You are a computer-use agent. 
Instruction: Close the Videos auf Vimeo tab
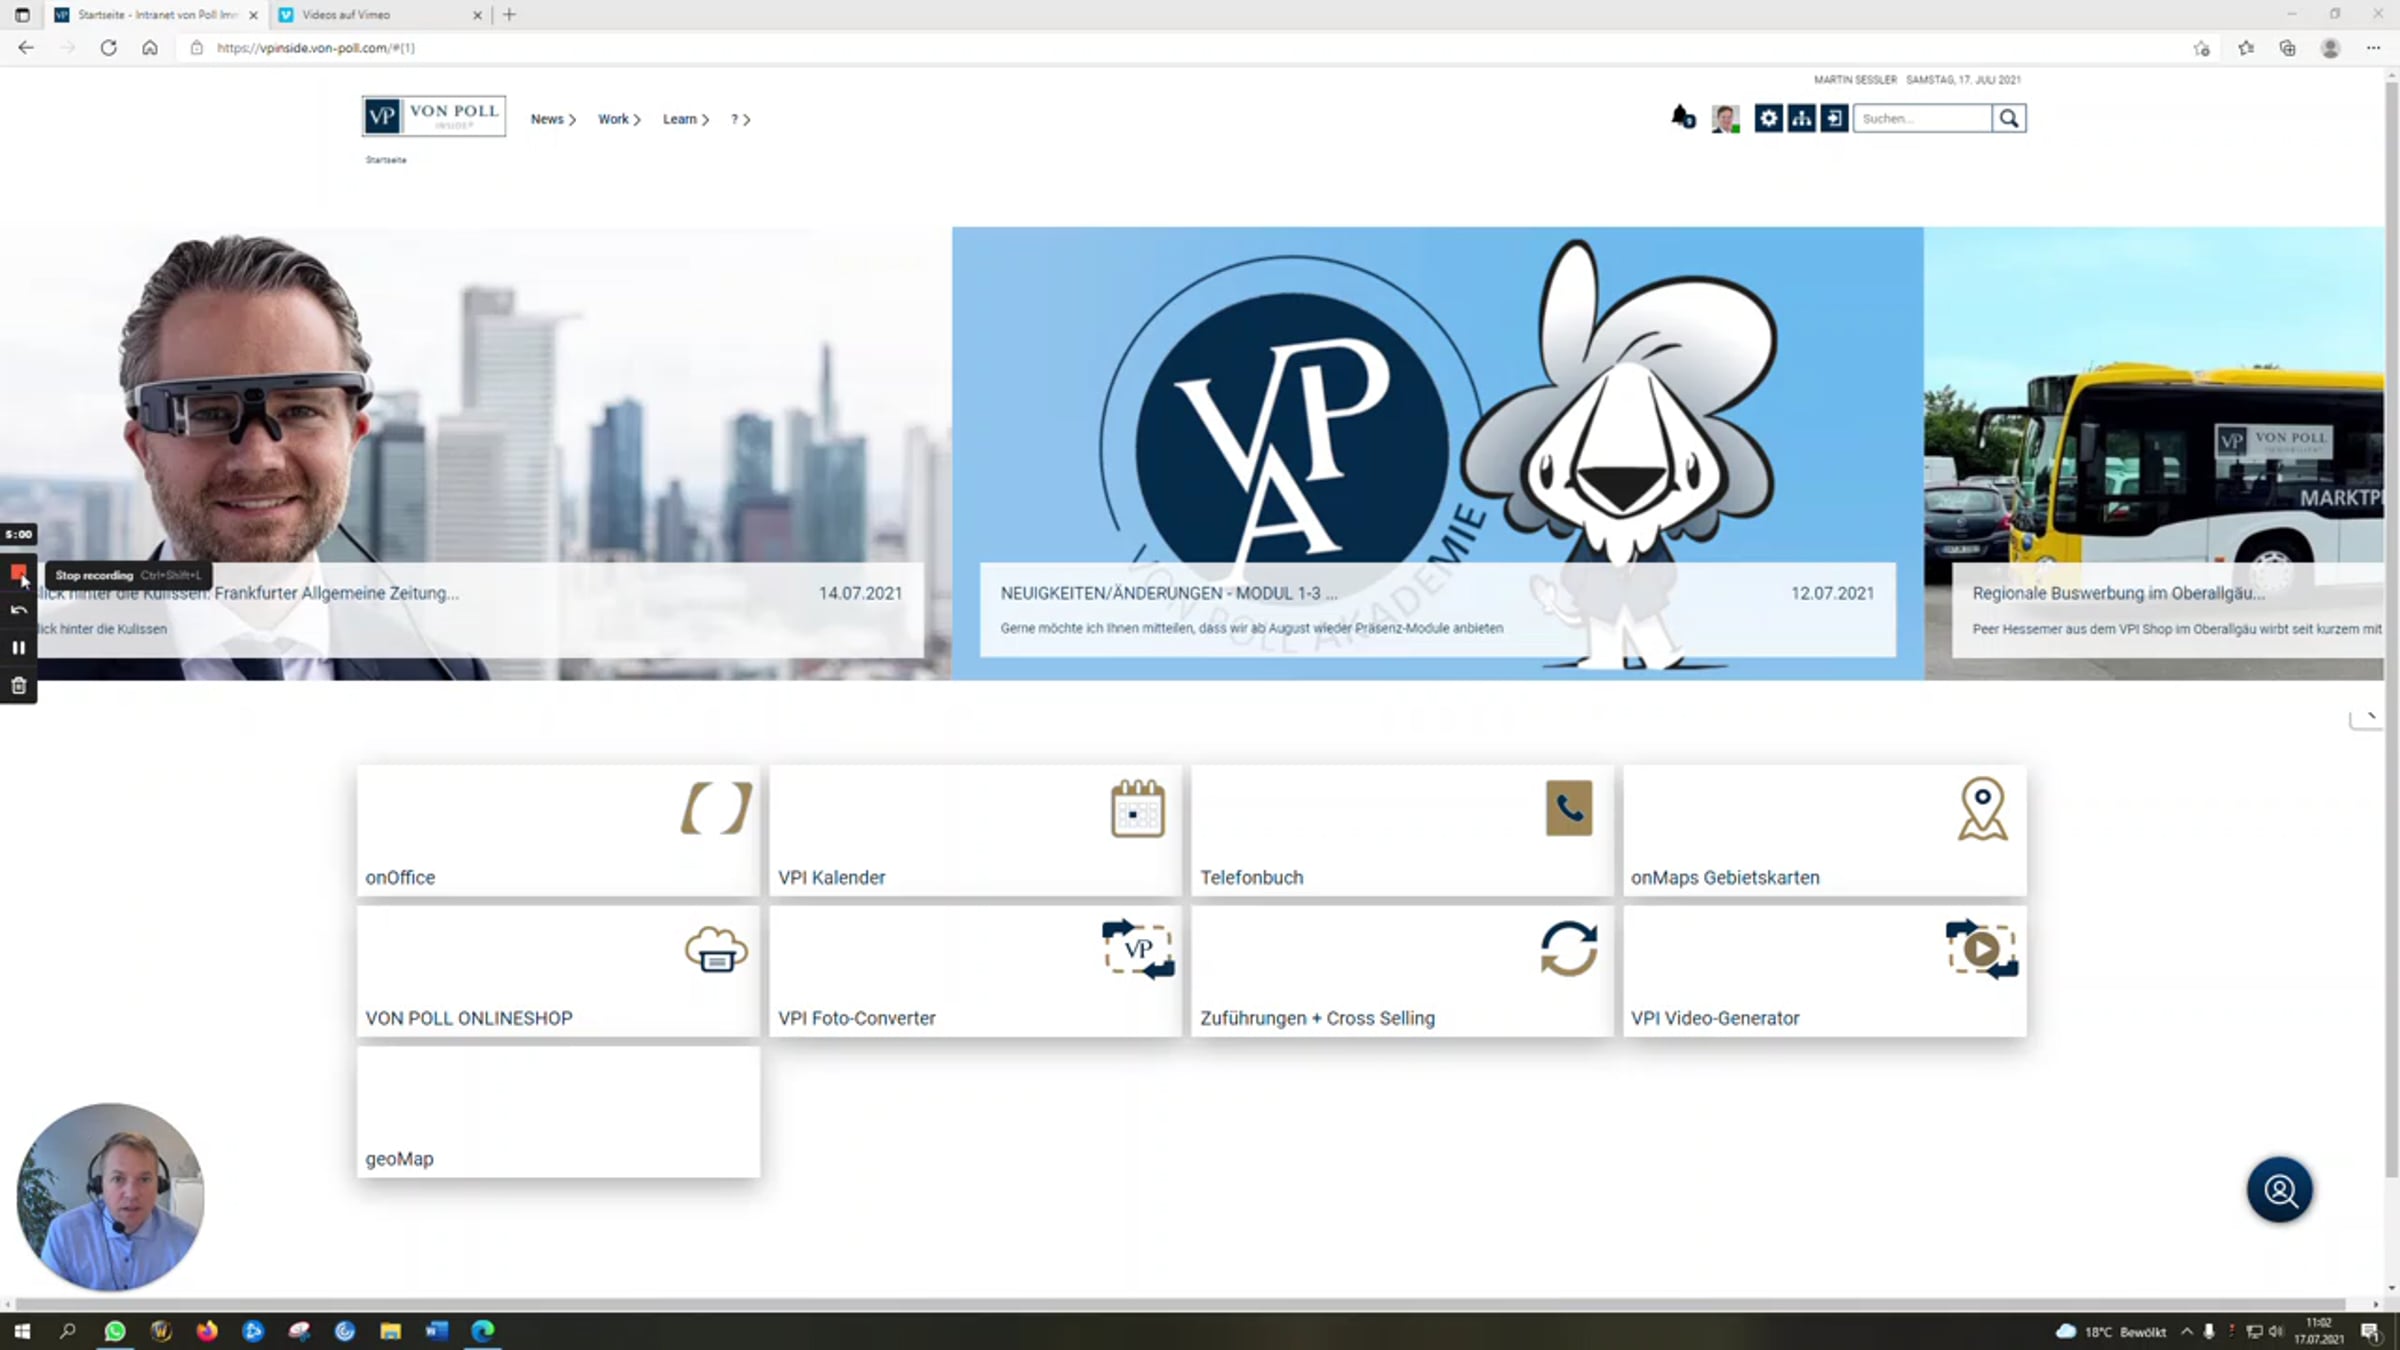click(477, 15)
